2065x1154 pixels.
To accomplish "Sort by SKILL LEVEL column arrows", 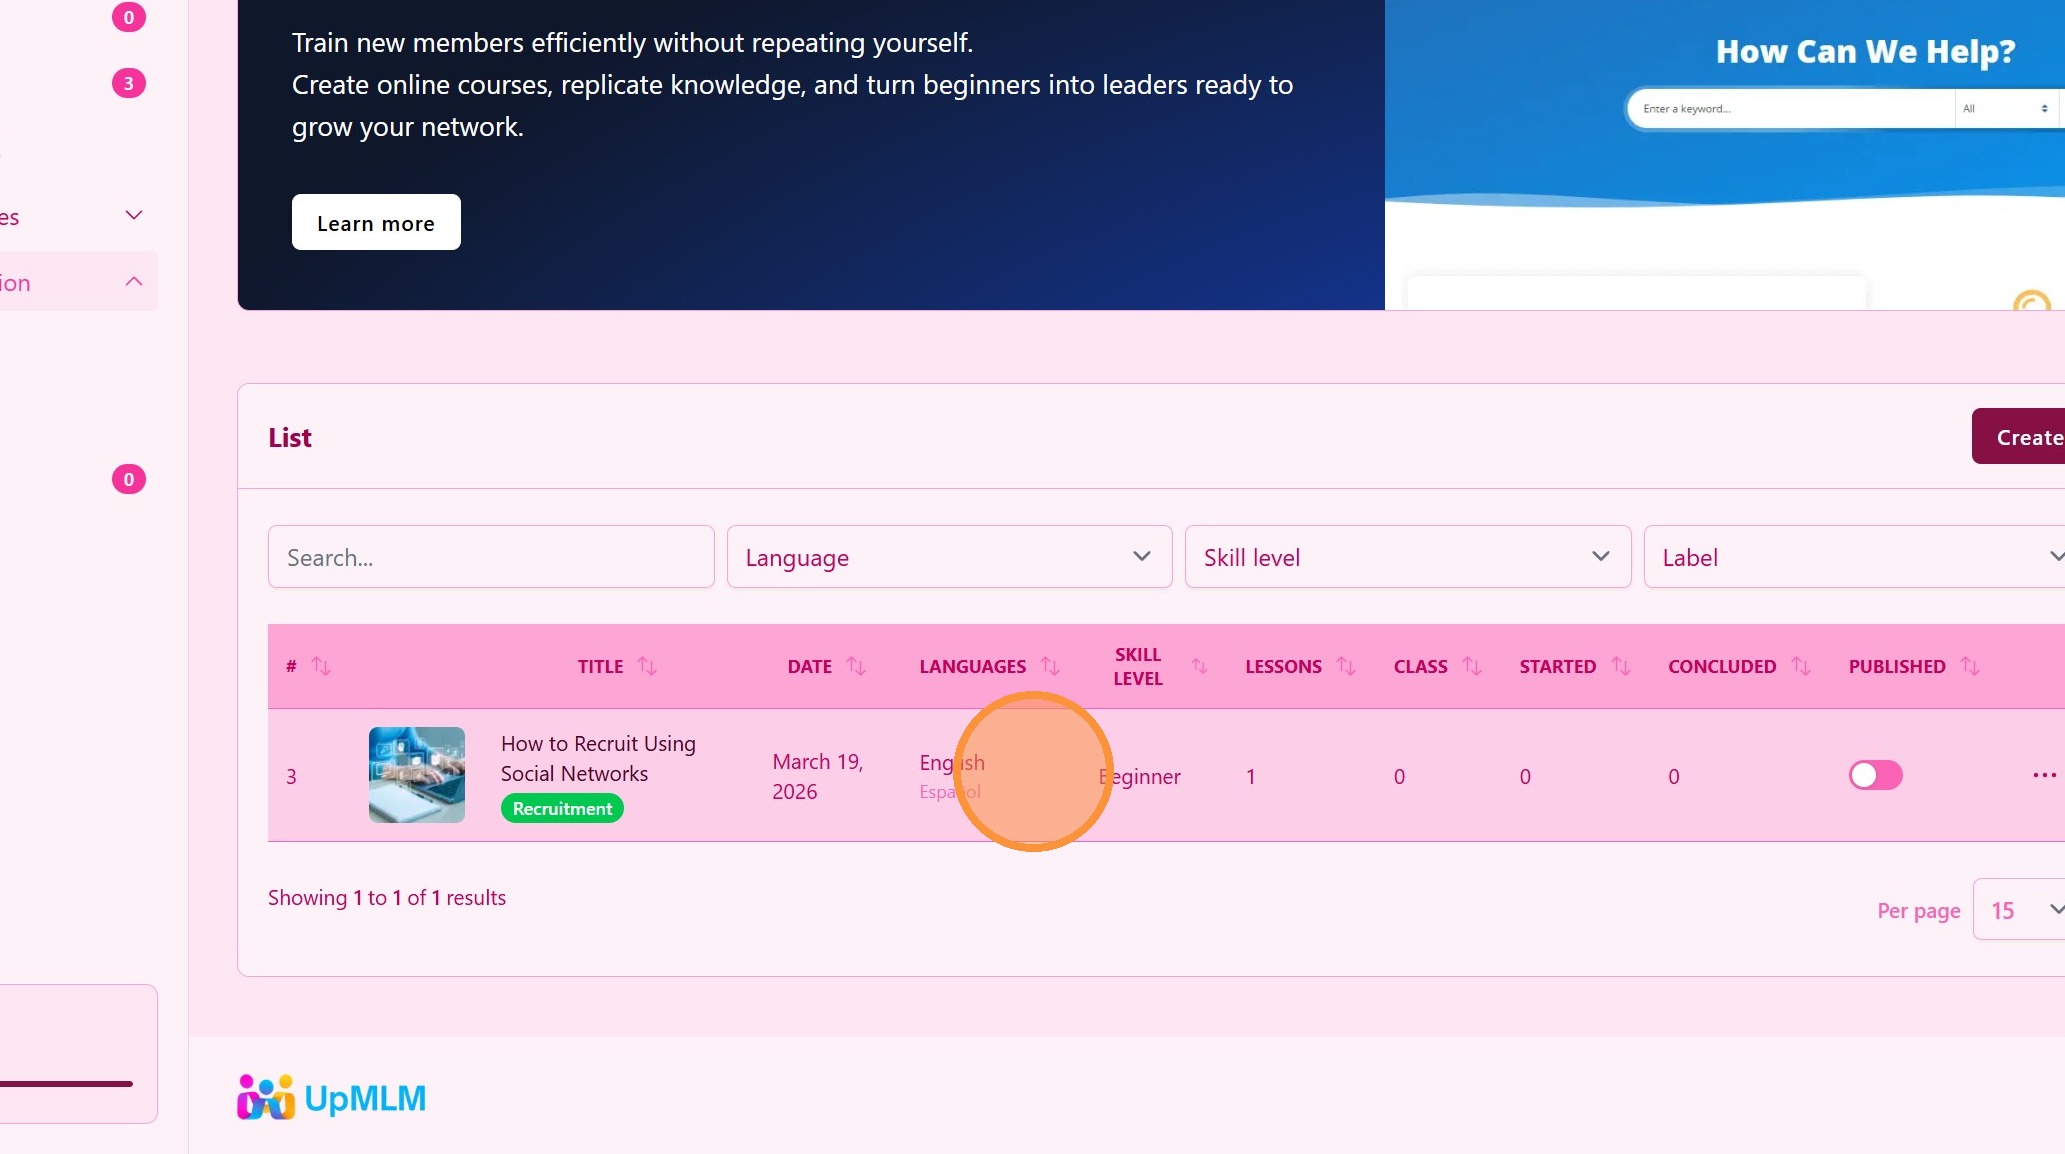I will click(1199, 666).
